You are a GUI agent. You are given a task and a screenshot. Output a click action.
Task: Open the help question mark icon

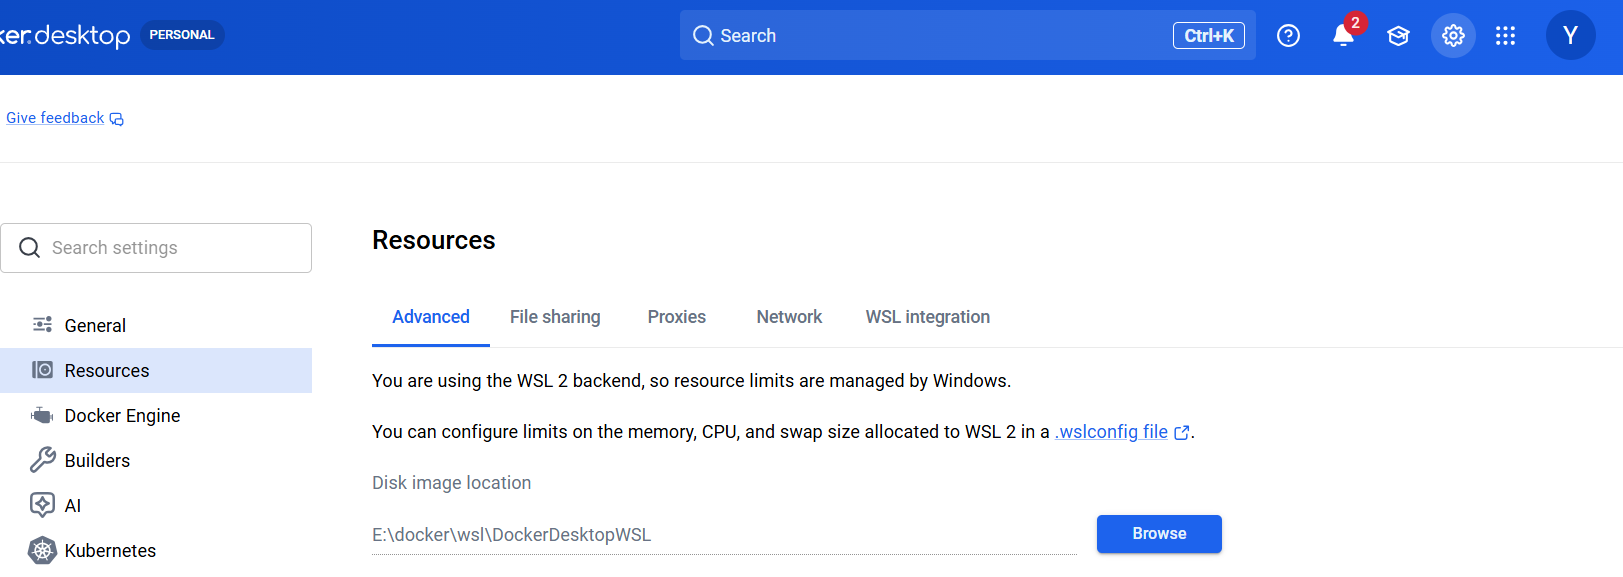(1288, 36)
